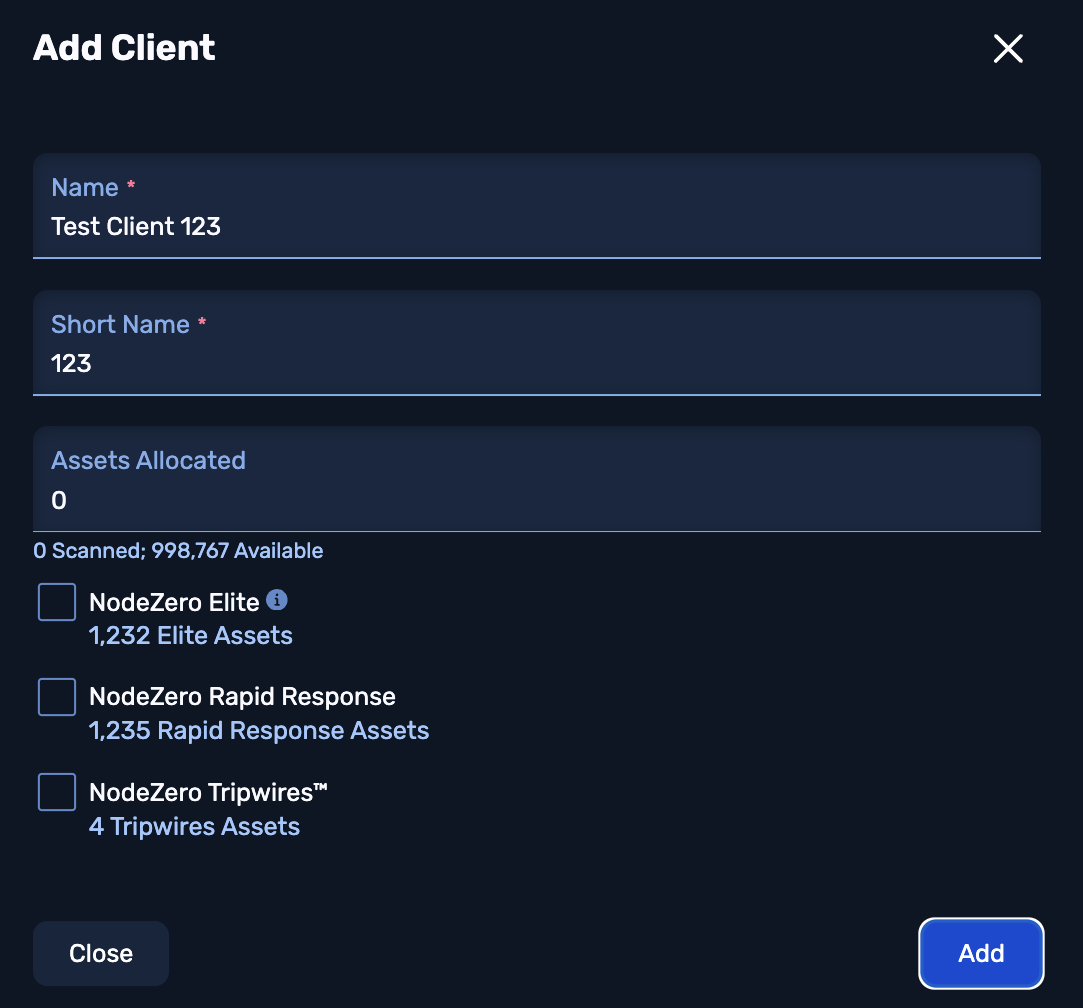Click the info icon next to NodeZero Elite
1083x1008 pixels.
[x=277, y=598]
